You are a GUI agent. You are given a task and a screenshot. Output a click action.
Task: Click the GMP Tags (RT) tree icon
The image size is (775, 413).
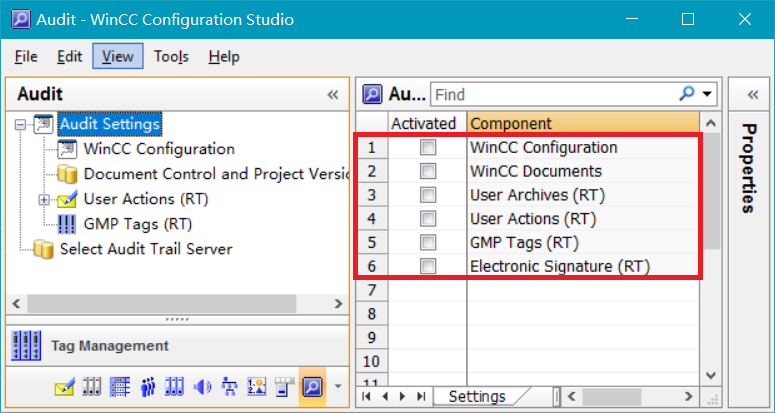point(67,224)
